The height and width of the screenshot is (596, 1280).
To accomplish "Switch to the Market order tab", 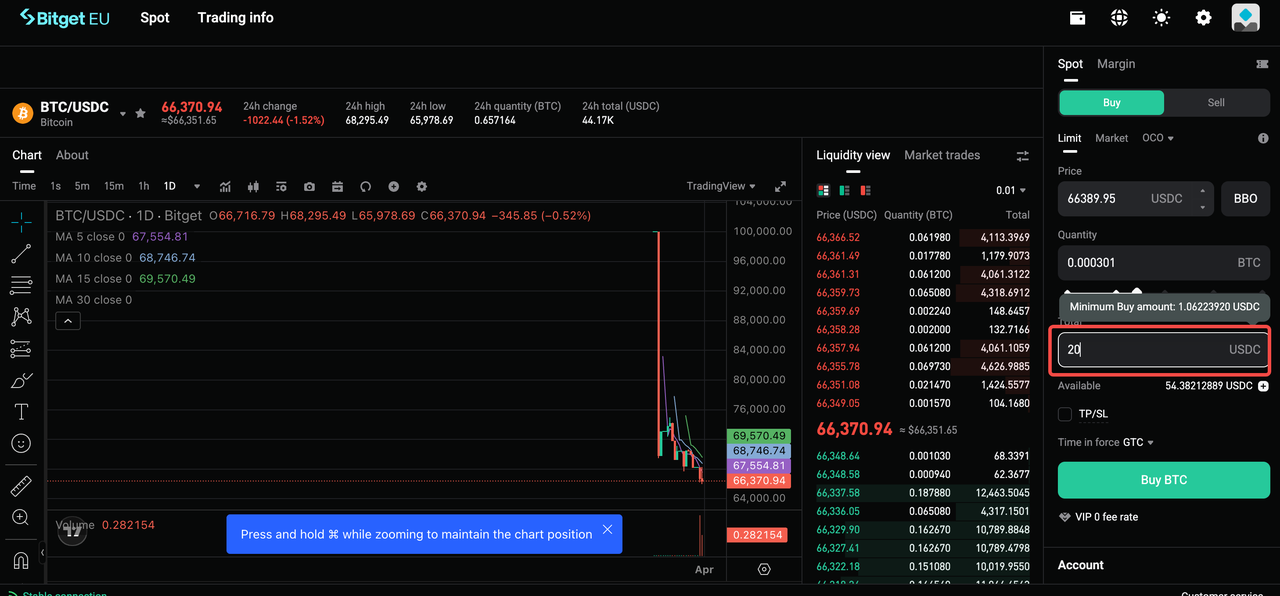I will [1111, 138].
